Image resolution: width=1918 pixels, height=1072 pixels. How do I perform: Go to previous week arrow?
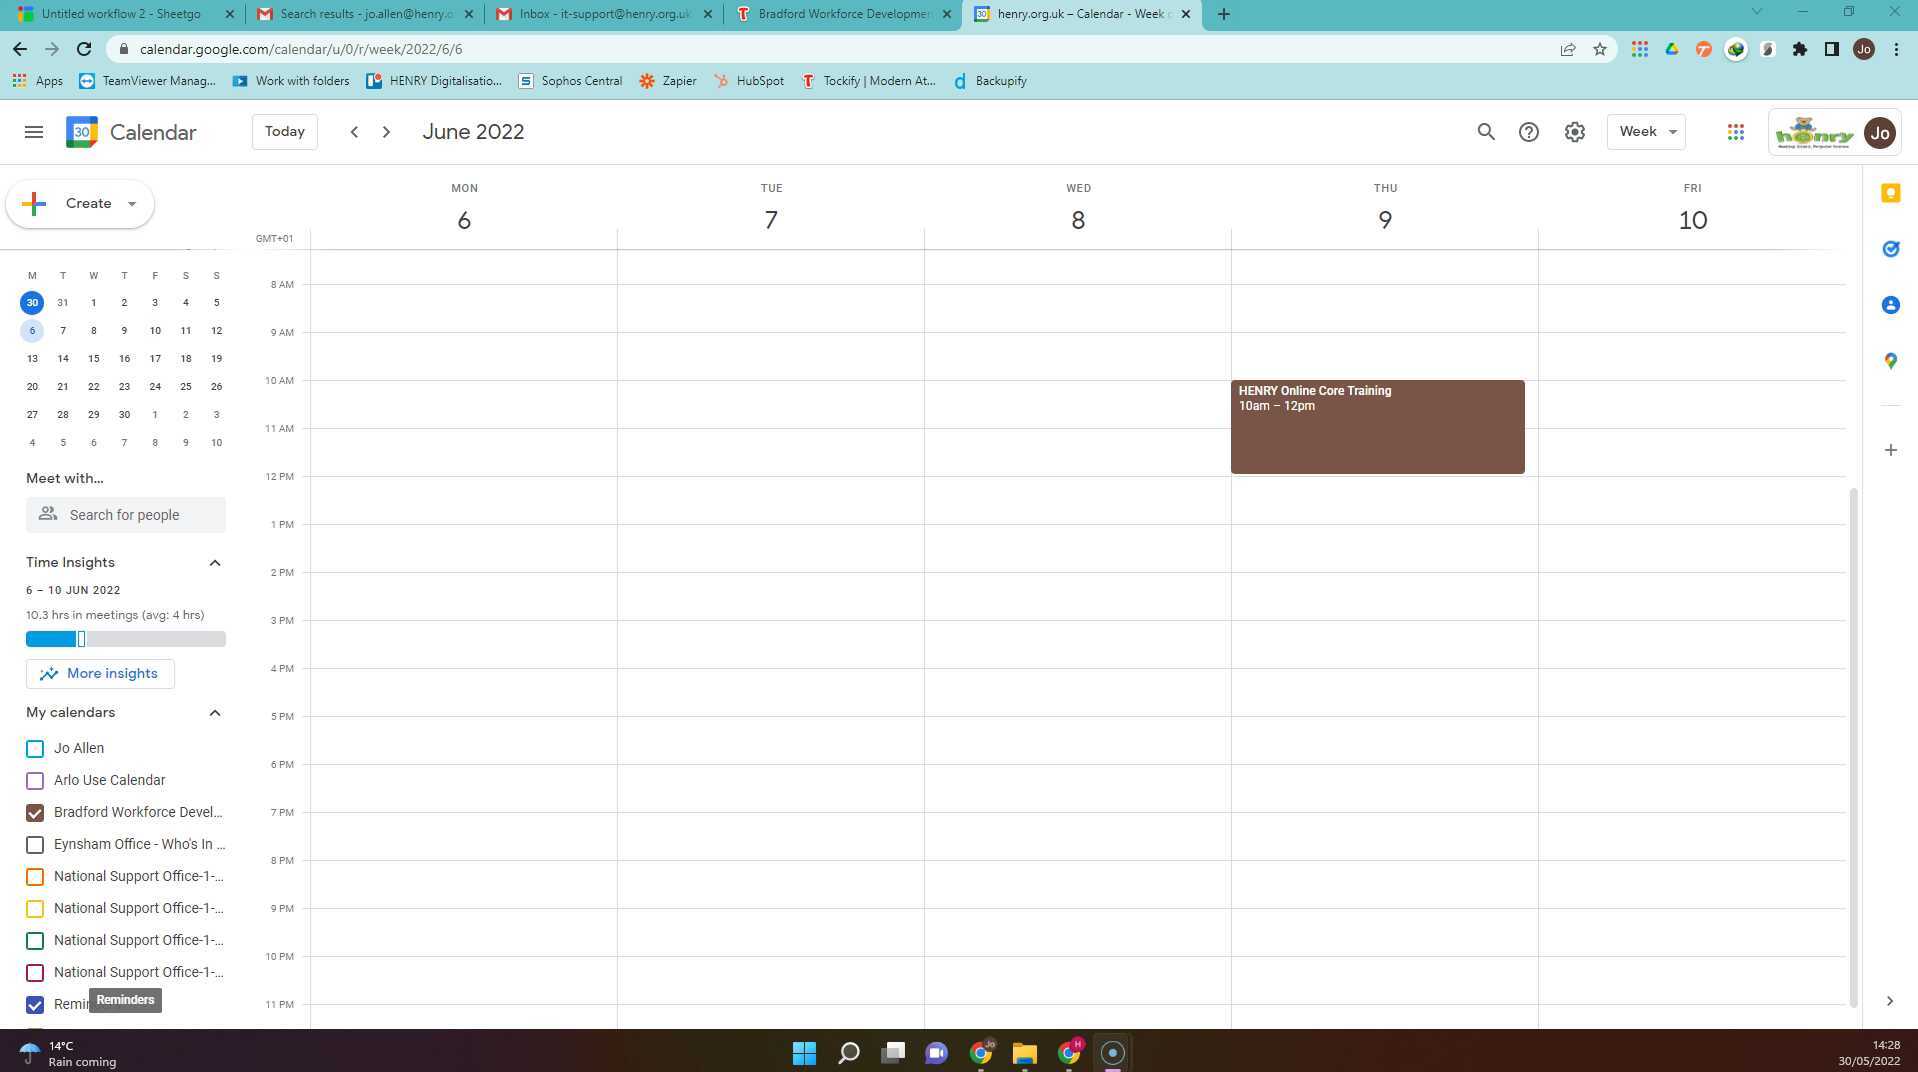pyautogui.click(x=354, y=132)
